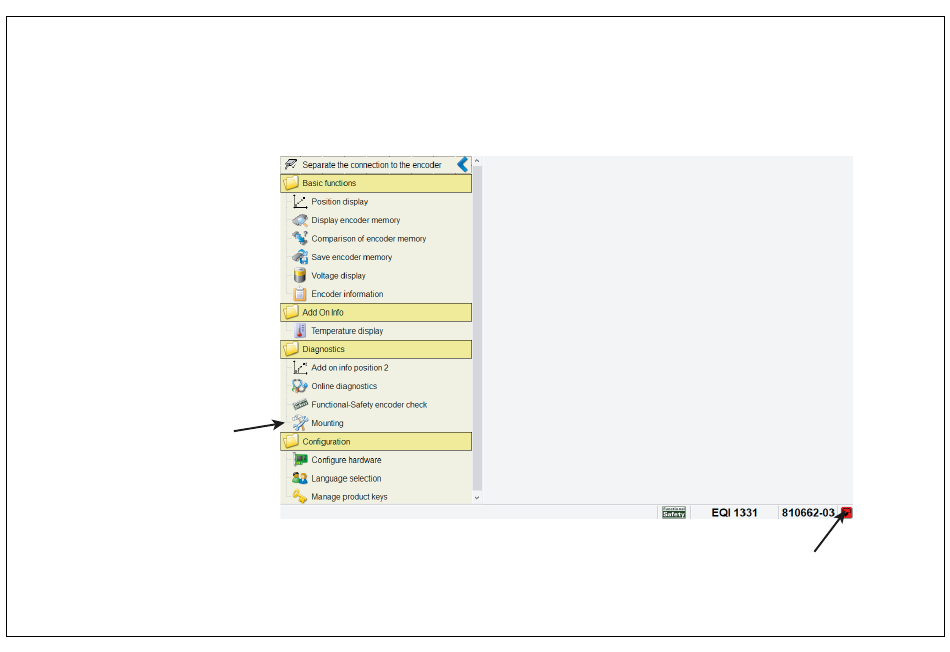Select the Mounting wrench icon

coord(299,423)
